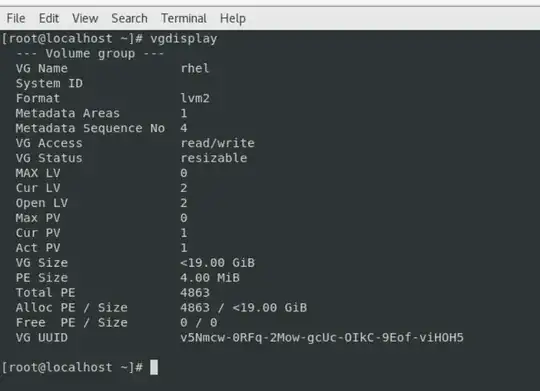Open the View menu

pos(85,18)
